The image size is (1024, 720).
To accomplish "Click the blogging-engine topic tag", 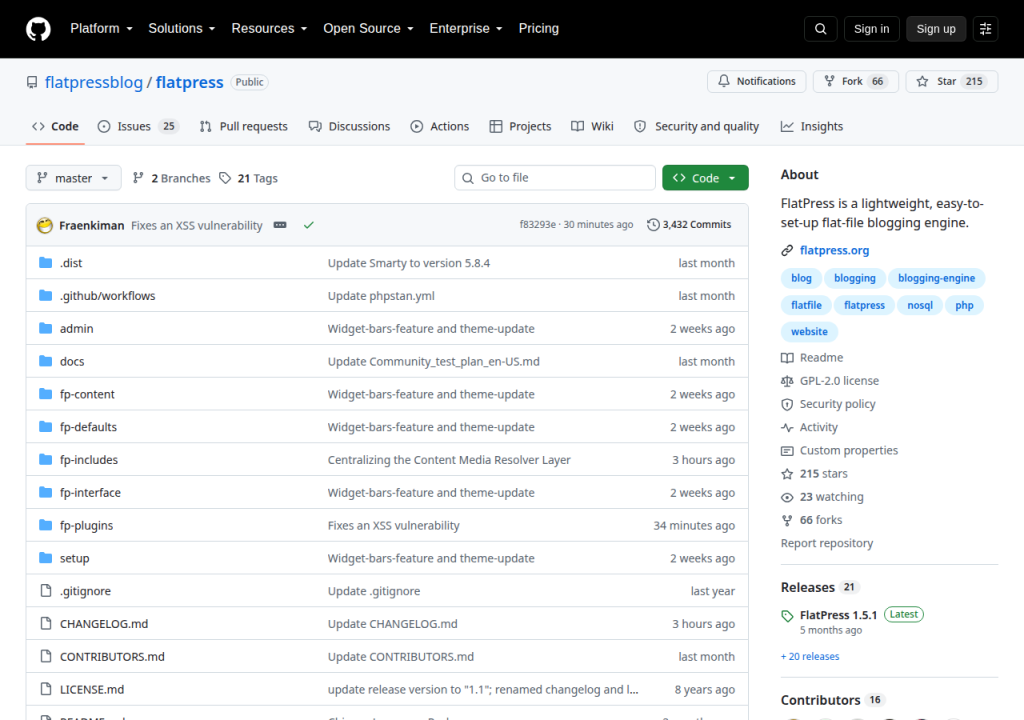I will [x=936, y=278].
